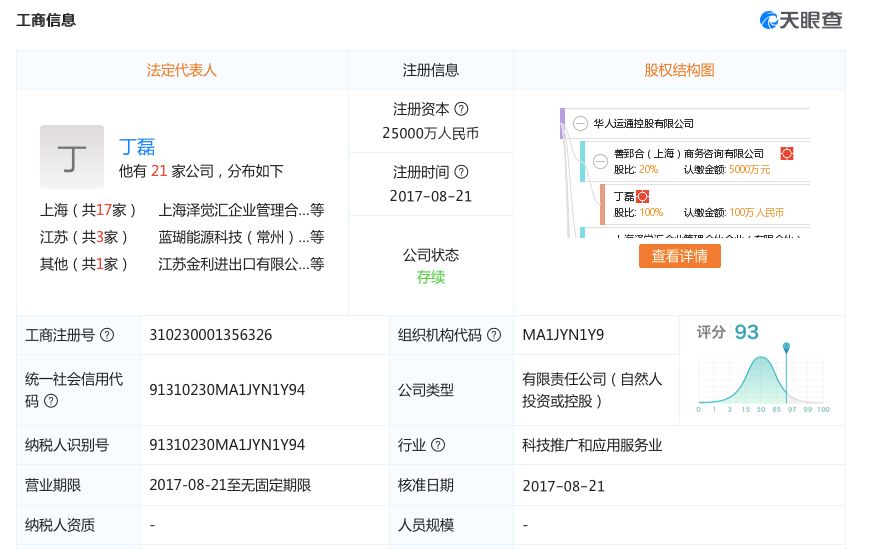Screen dimensions: 873x549
Task: Click the 有限责任公司 company type value
Action: point(592,390)
